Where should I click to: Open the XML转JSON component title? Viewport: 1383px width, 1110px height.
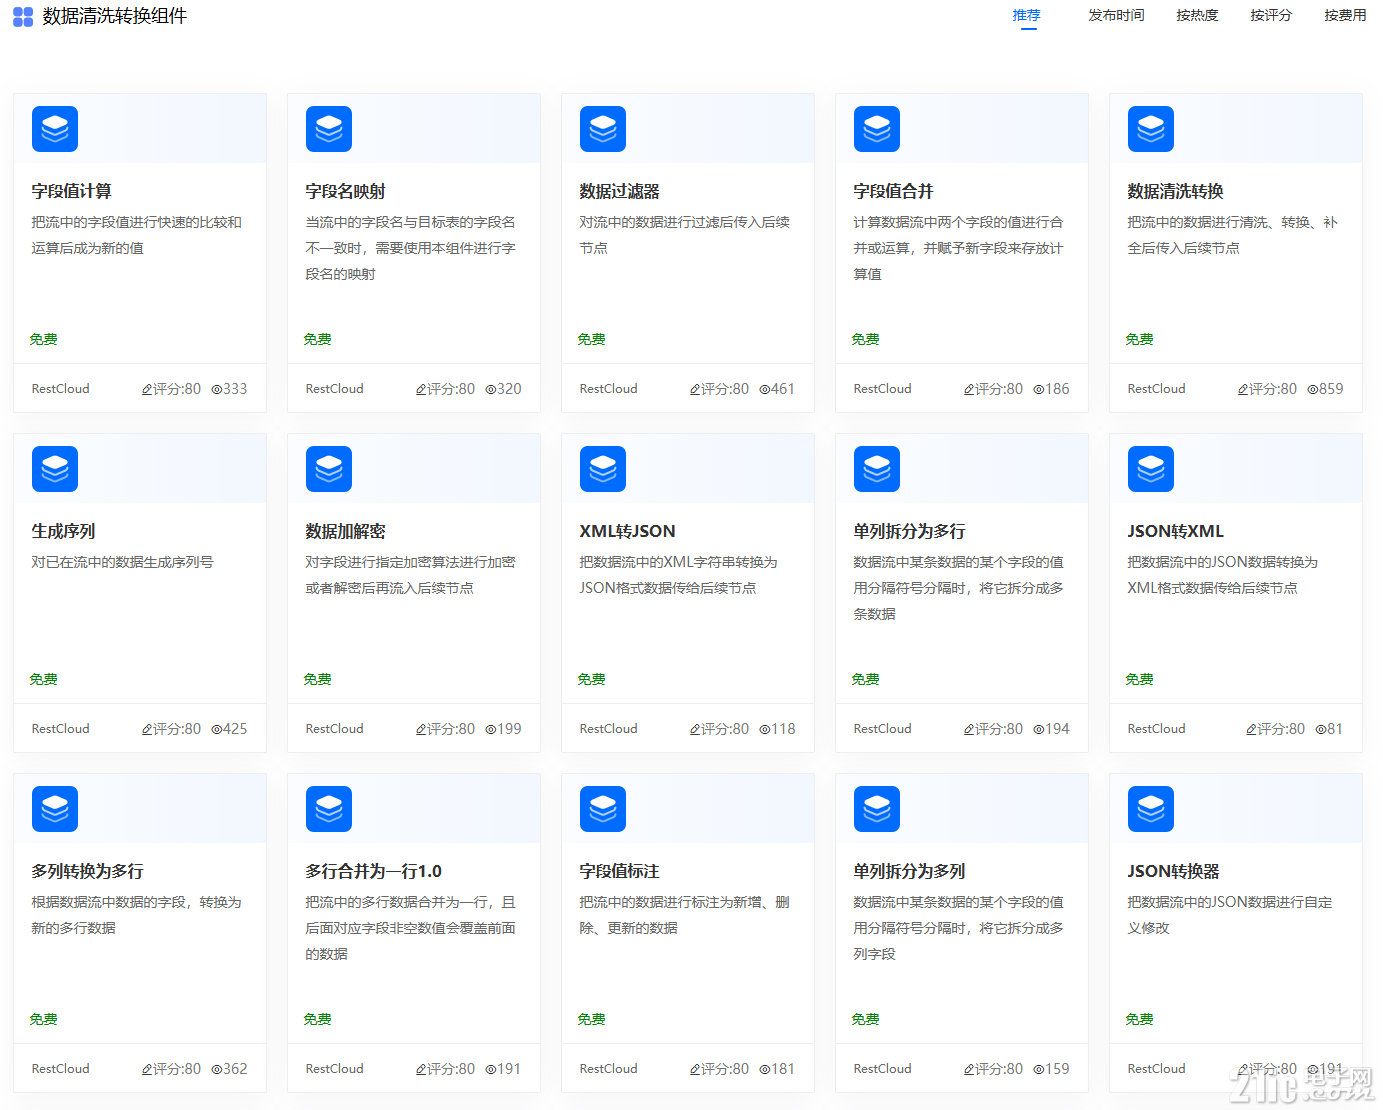click(627, 531)
